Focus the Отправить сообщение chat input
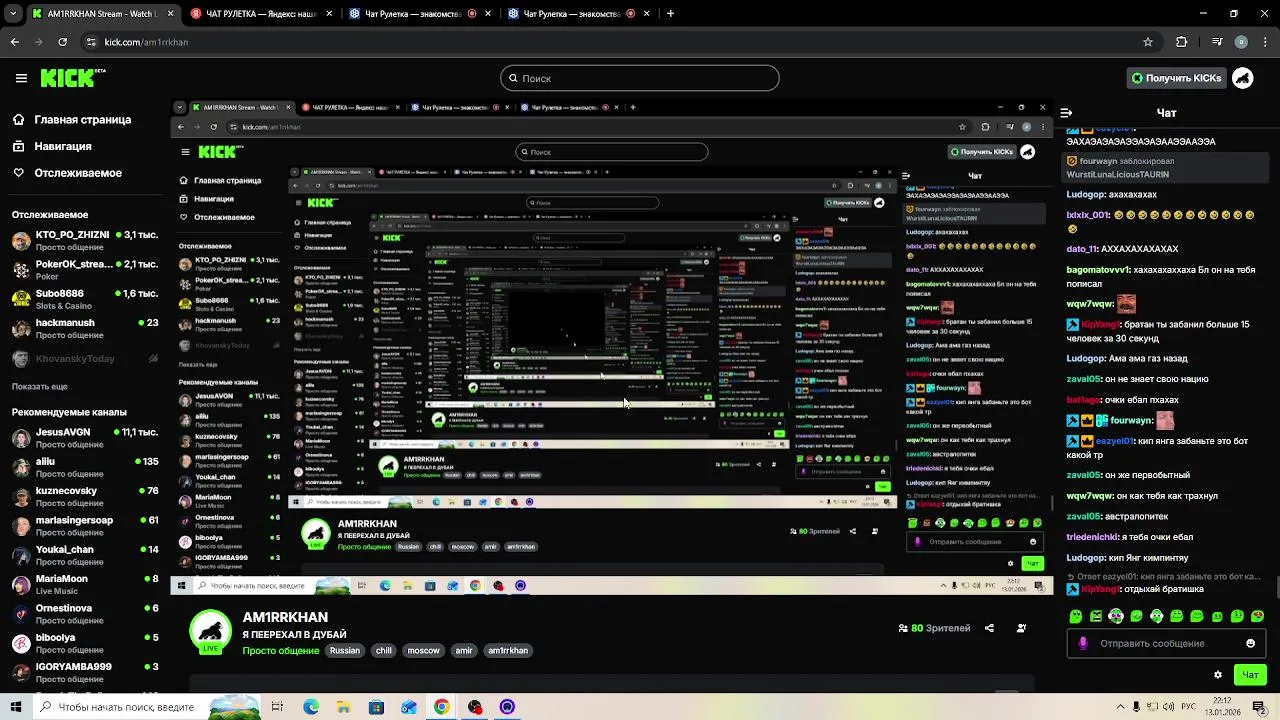 point(1166,643)
